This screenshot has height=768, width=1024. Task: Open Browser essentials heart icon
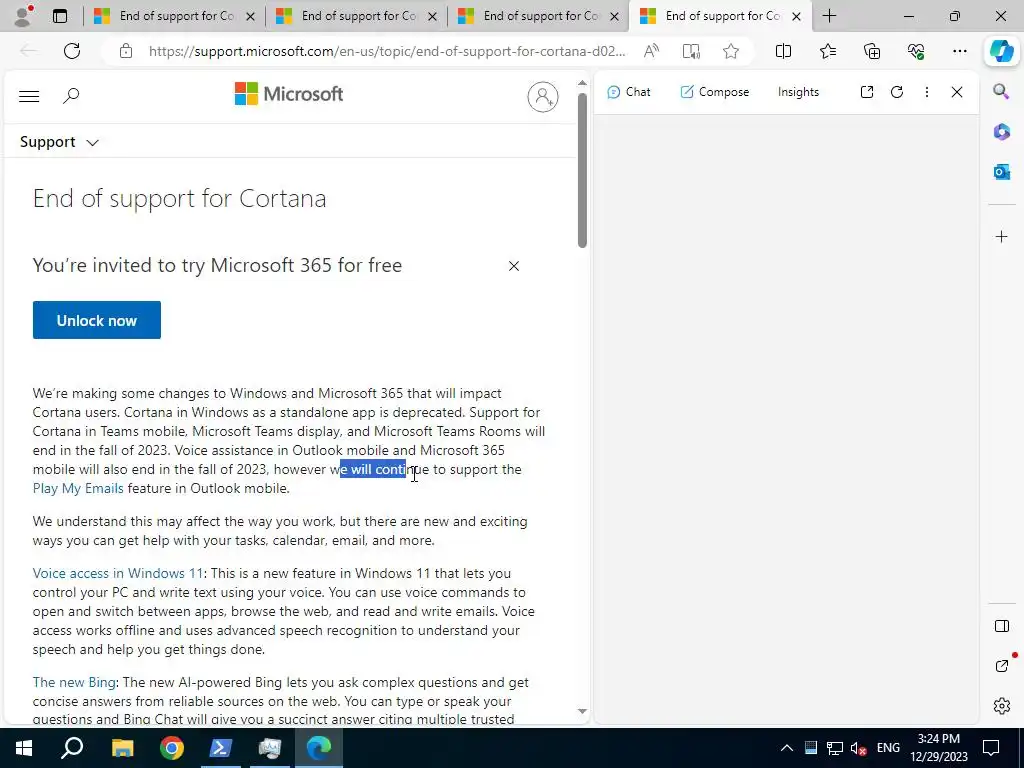pyautogui.click(x=916, y=51)
